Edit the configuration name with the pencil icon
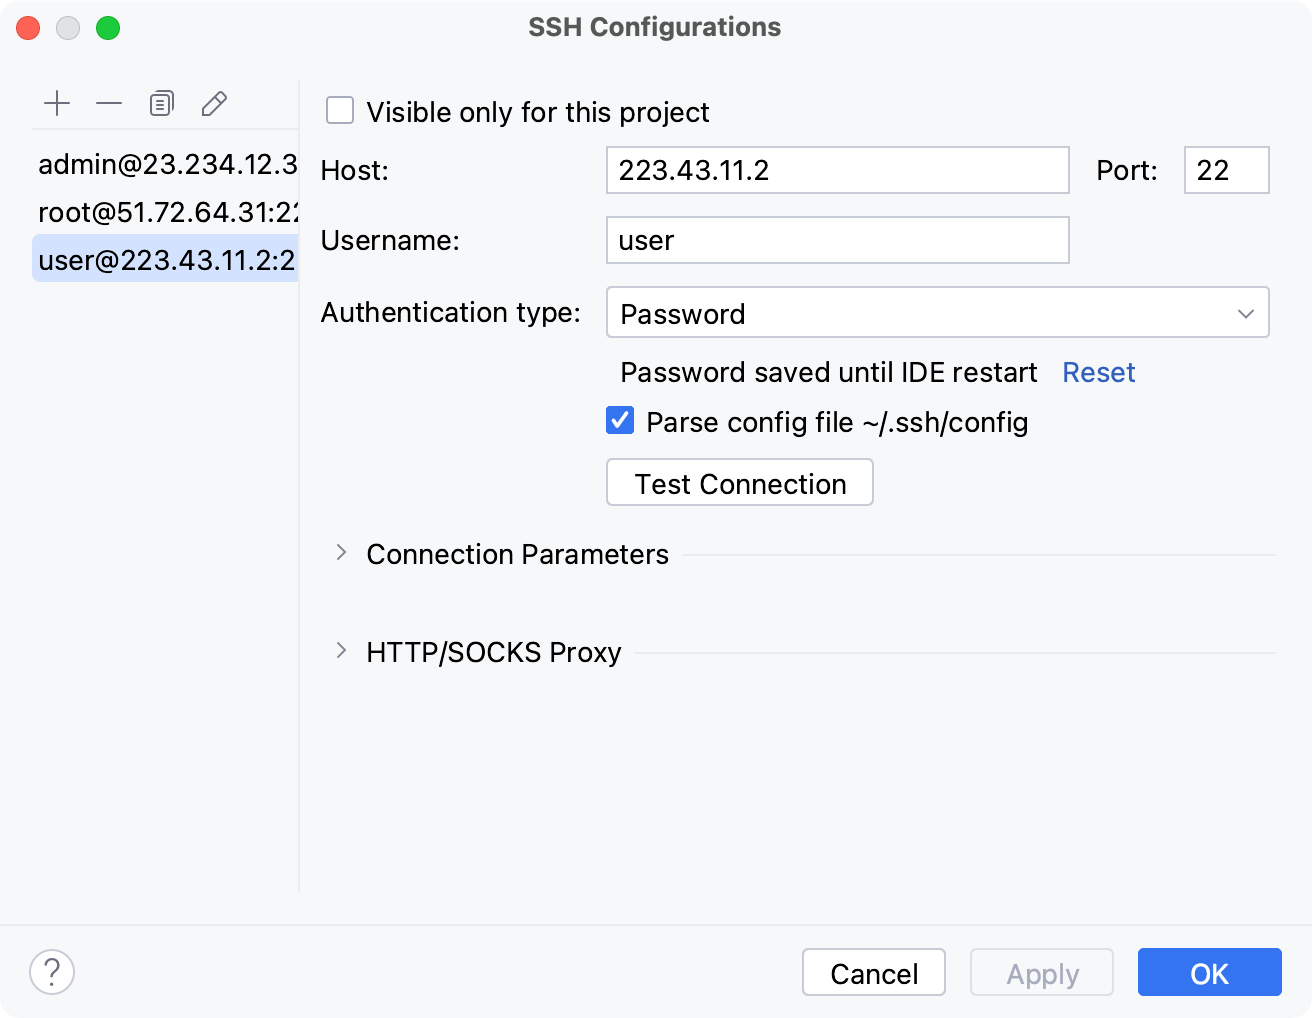This screenshot has width=1312, height=1018. tap(214, 103)
